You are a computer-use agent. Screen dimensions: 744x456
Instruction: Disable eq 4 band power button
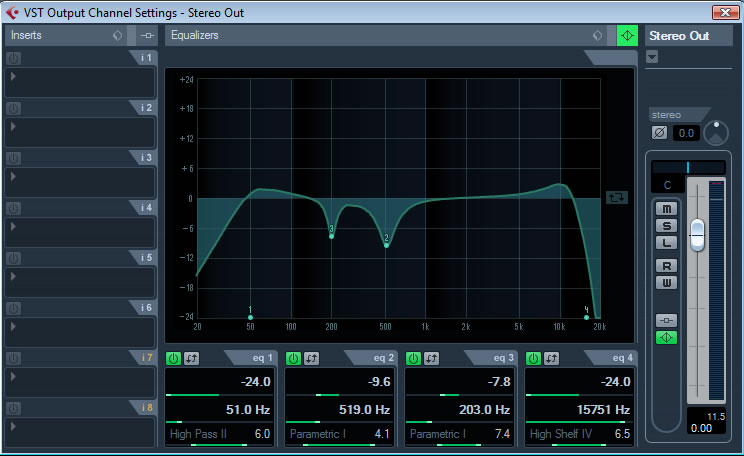pyautogui.click(x=533, y=358)
